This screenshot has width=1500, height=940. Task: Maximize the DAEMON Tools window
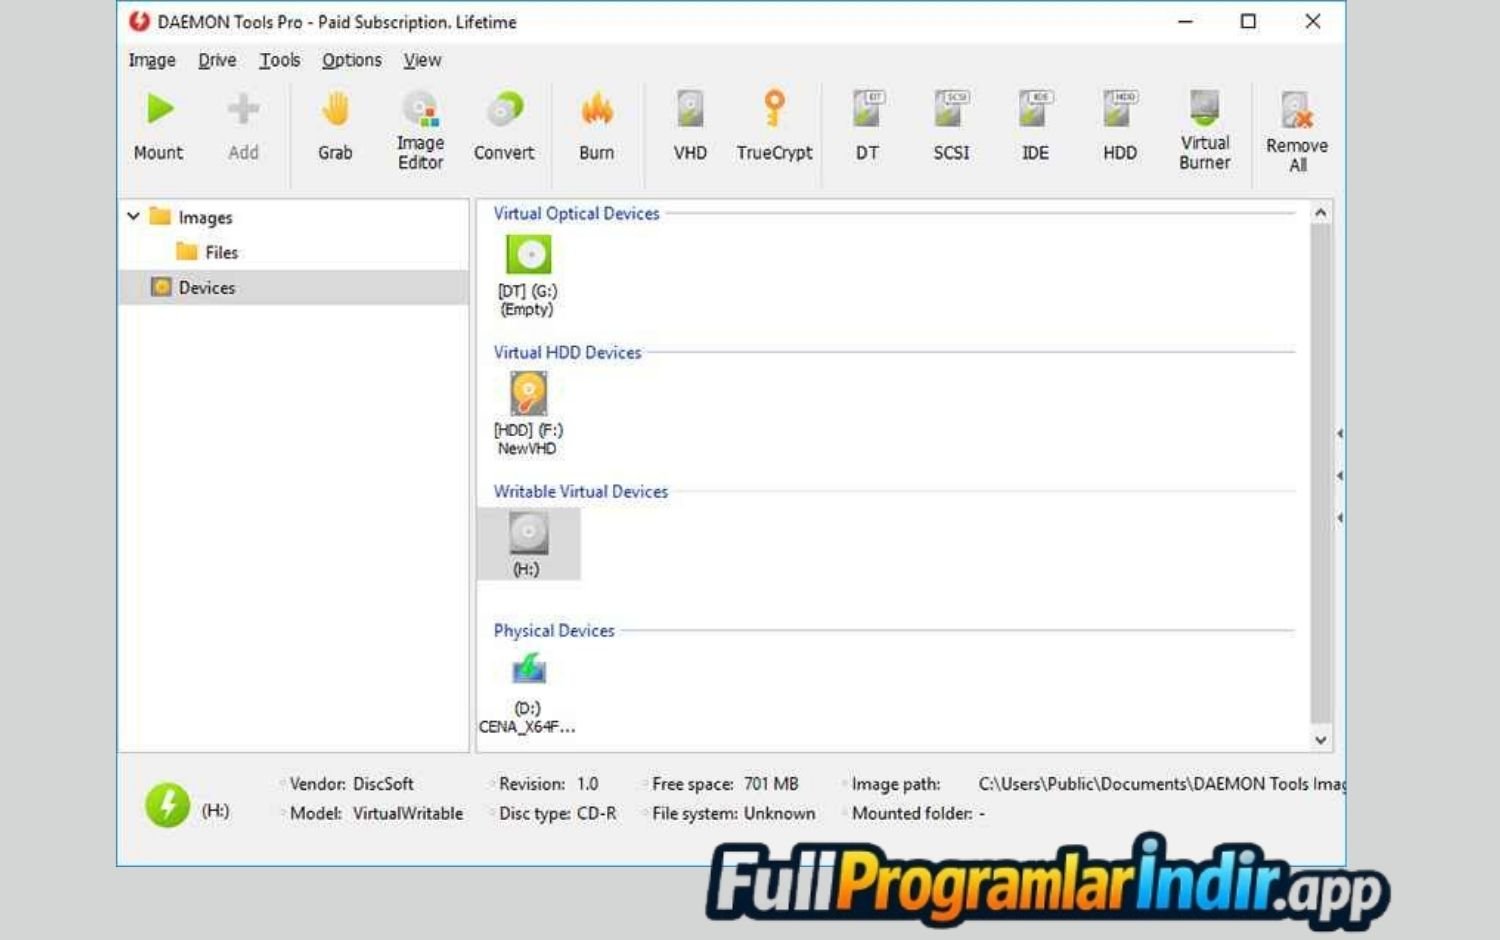[1248, 21]
